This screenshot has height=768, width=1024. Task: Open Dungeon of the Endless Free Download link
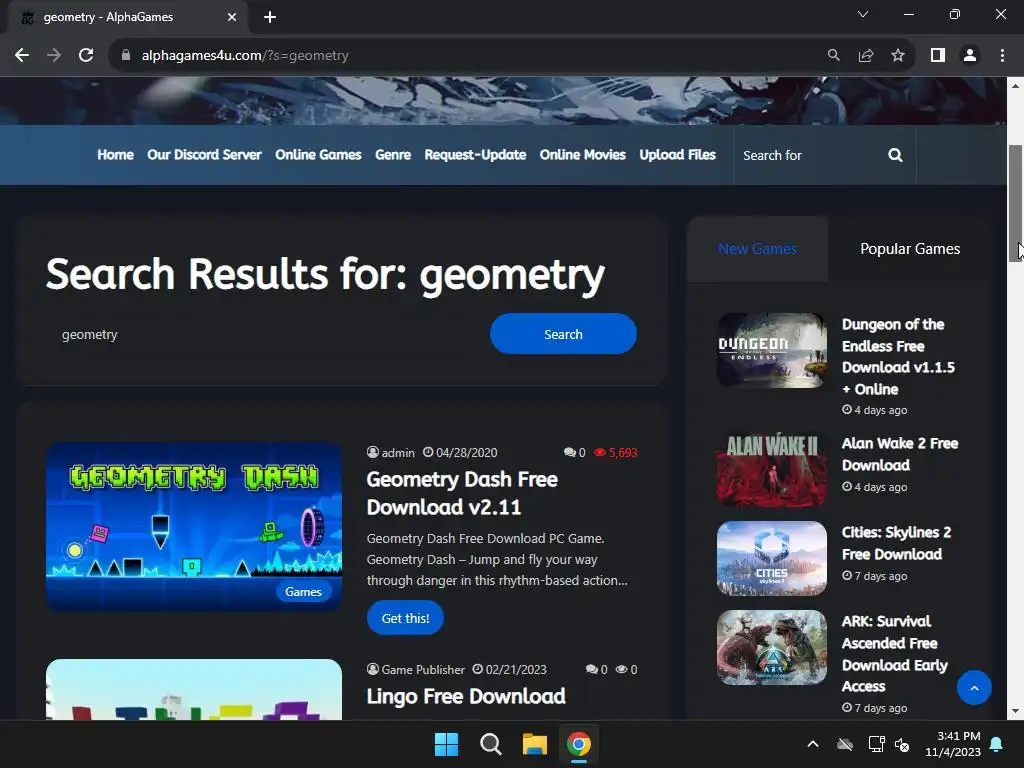pyautogui.click(x=898, y=357)
